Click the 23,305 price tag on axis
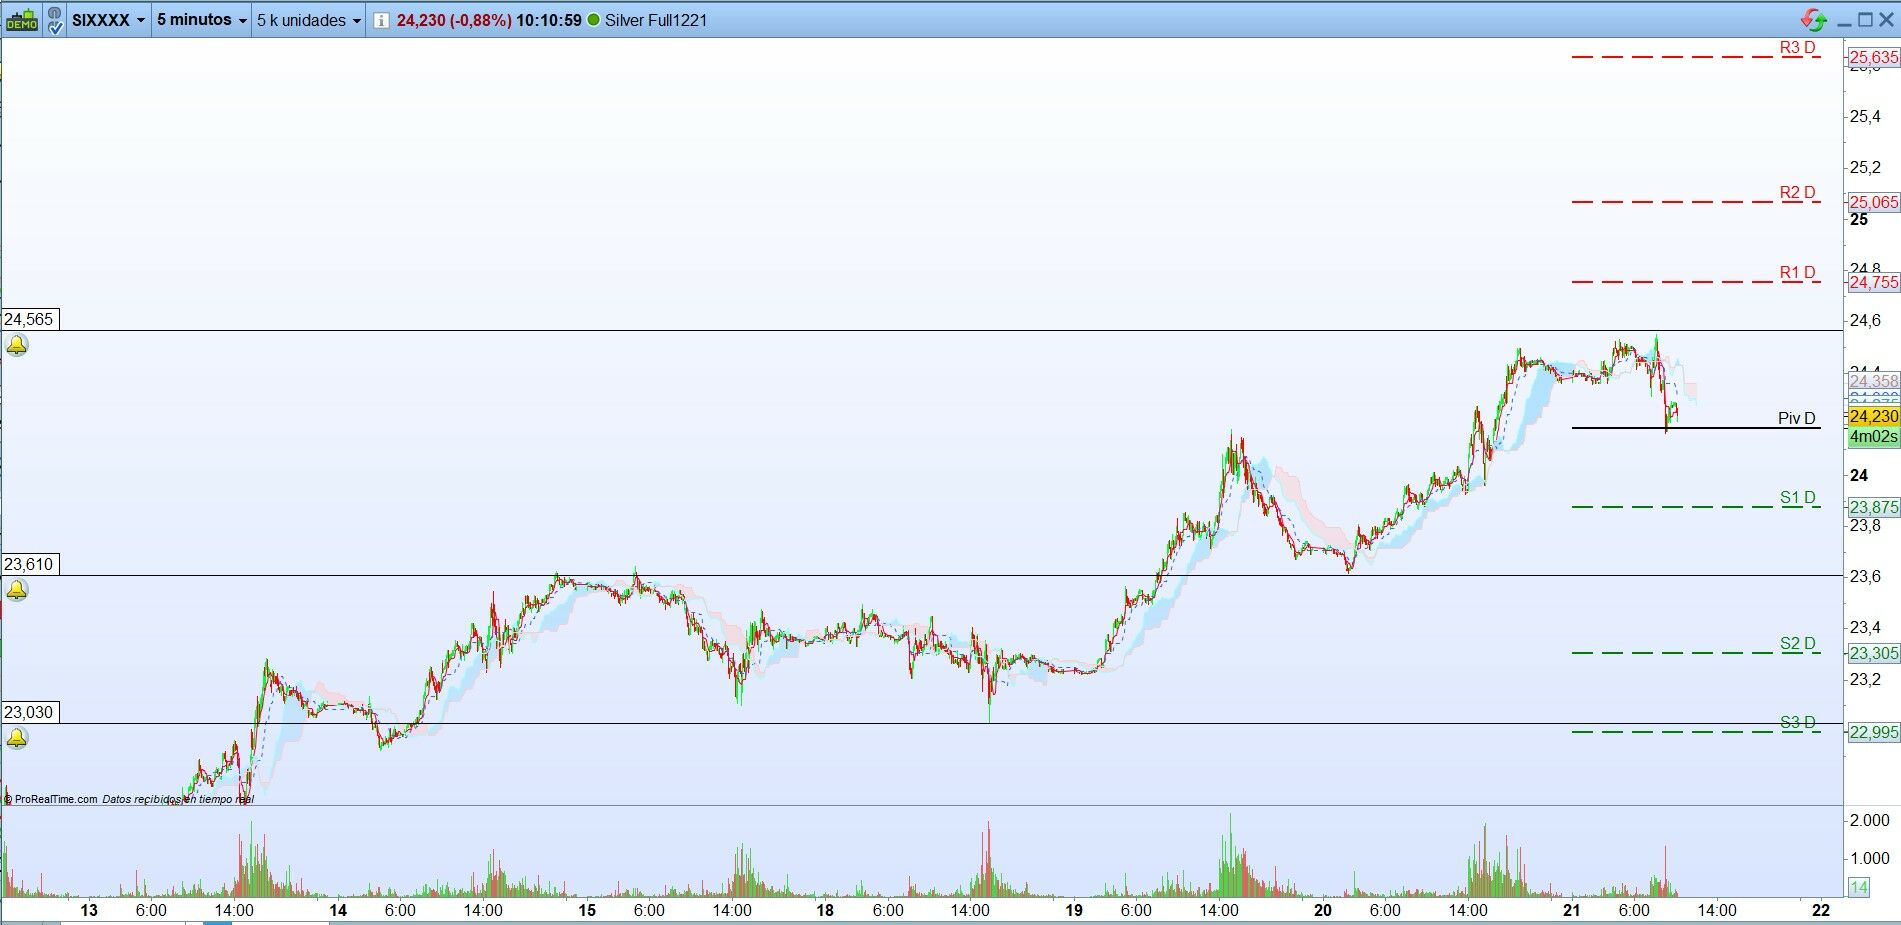 point(1873,653)
